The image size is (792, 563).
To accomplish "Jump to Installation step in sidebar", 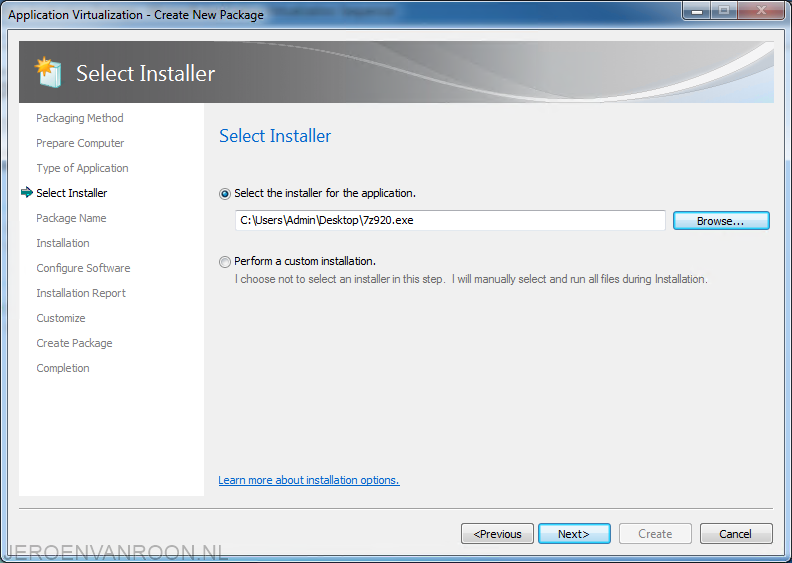I will tap(63, 243).
